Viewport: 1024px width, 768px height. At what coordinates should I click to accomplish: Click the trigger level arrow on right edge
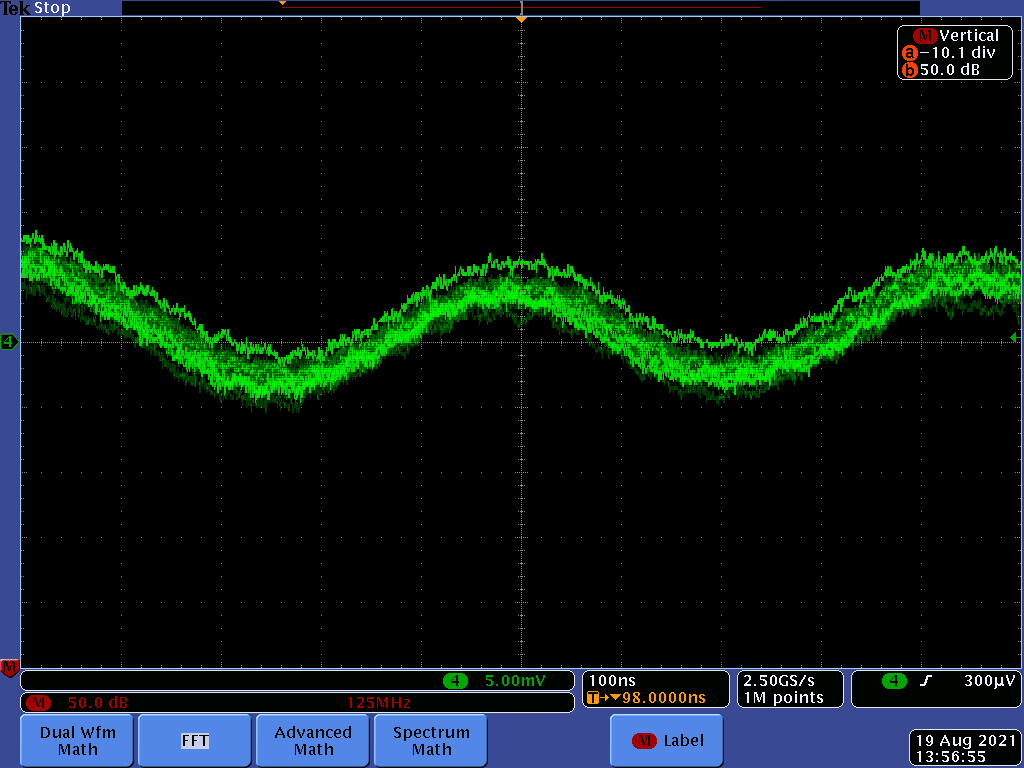coord(1015,338)
